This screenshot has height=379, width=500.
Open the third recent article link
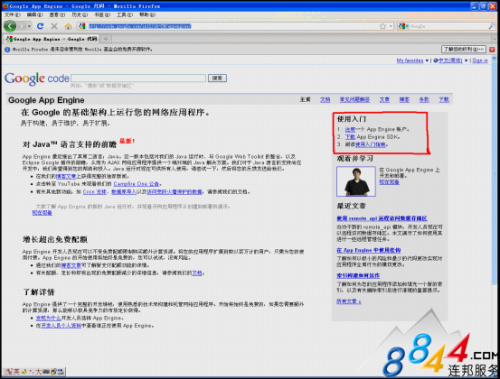(x=358, y=276)
